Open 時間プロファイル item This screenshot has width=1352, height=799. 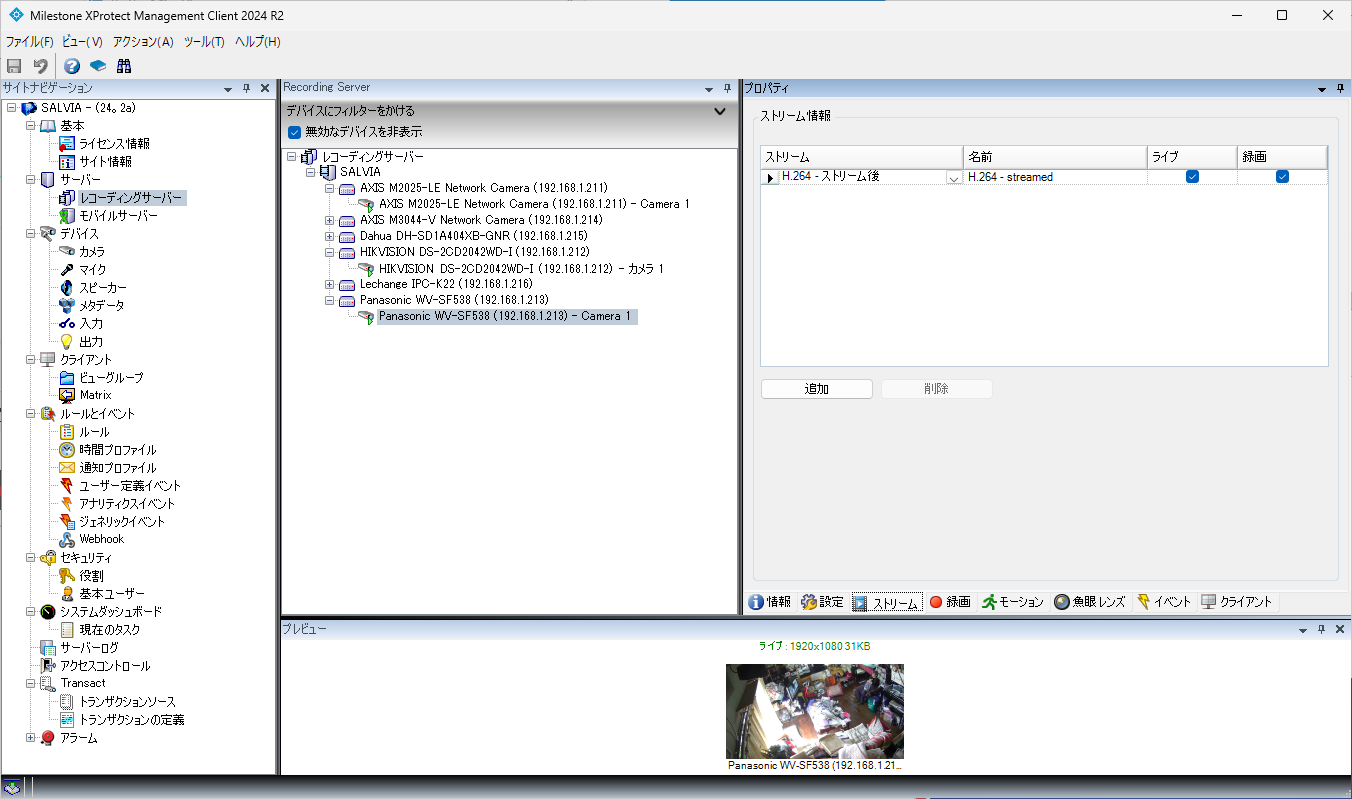[x=117, y=450]
